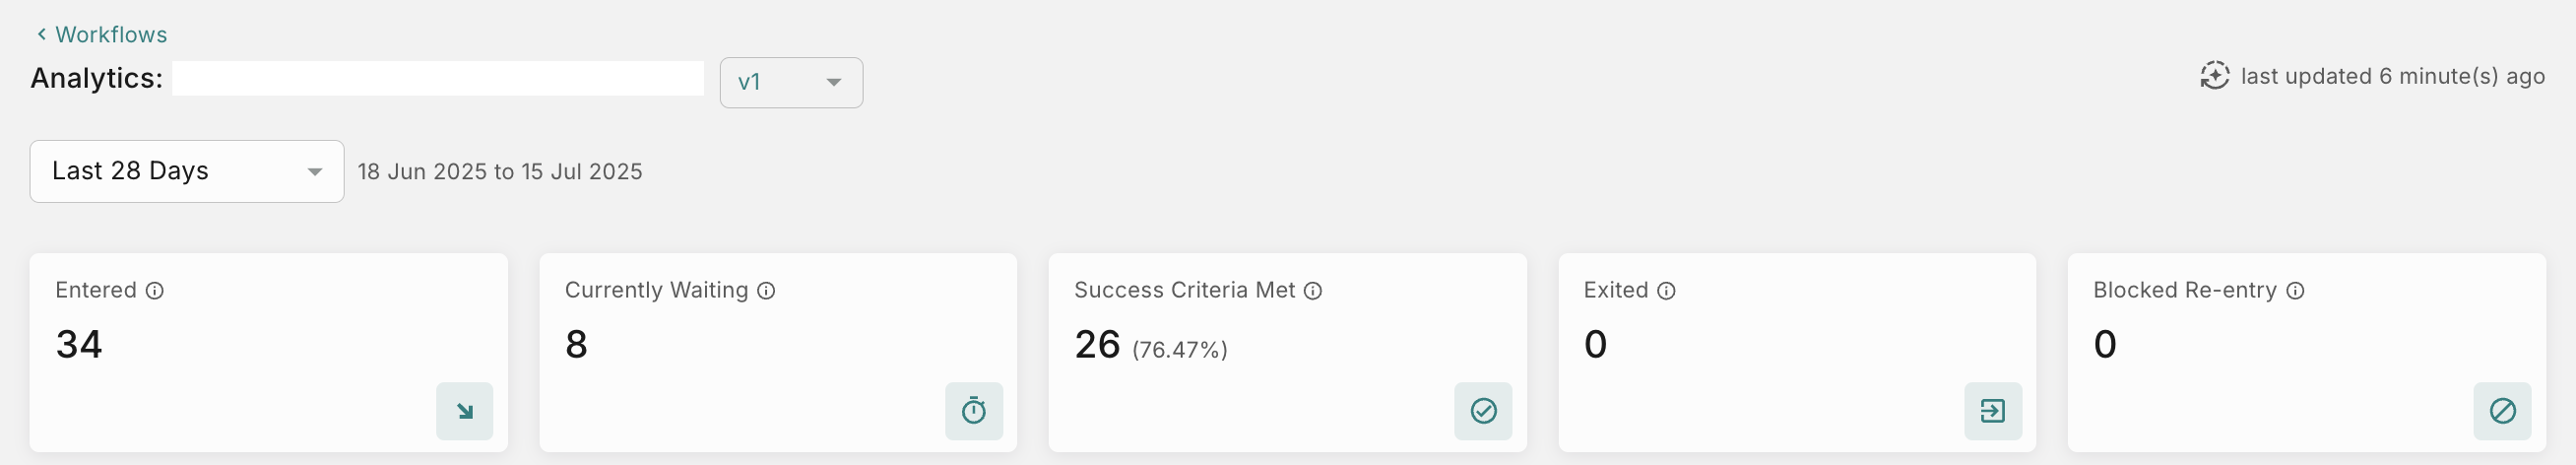Click the Entered arrow icon button

coord(465,411)
